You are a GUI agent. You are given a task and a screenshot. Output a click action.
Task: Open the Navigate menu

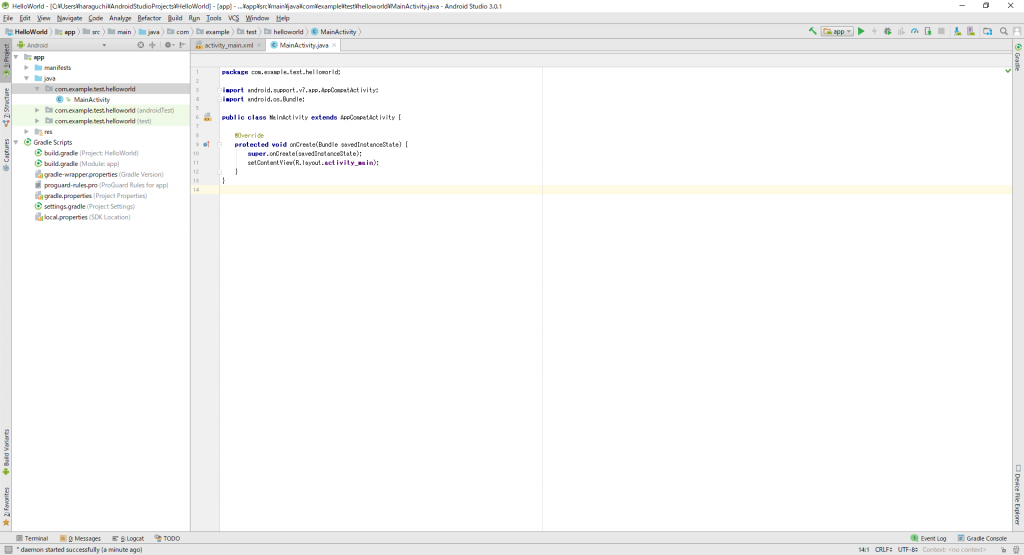(x=69, y=18)
